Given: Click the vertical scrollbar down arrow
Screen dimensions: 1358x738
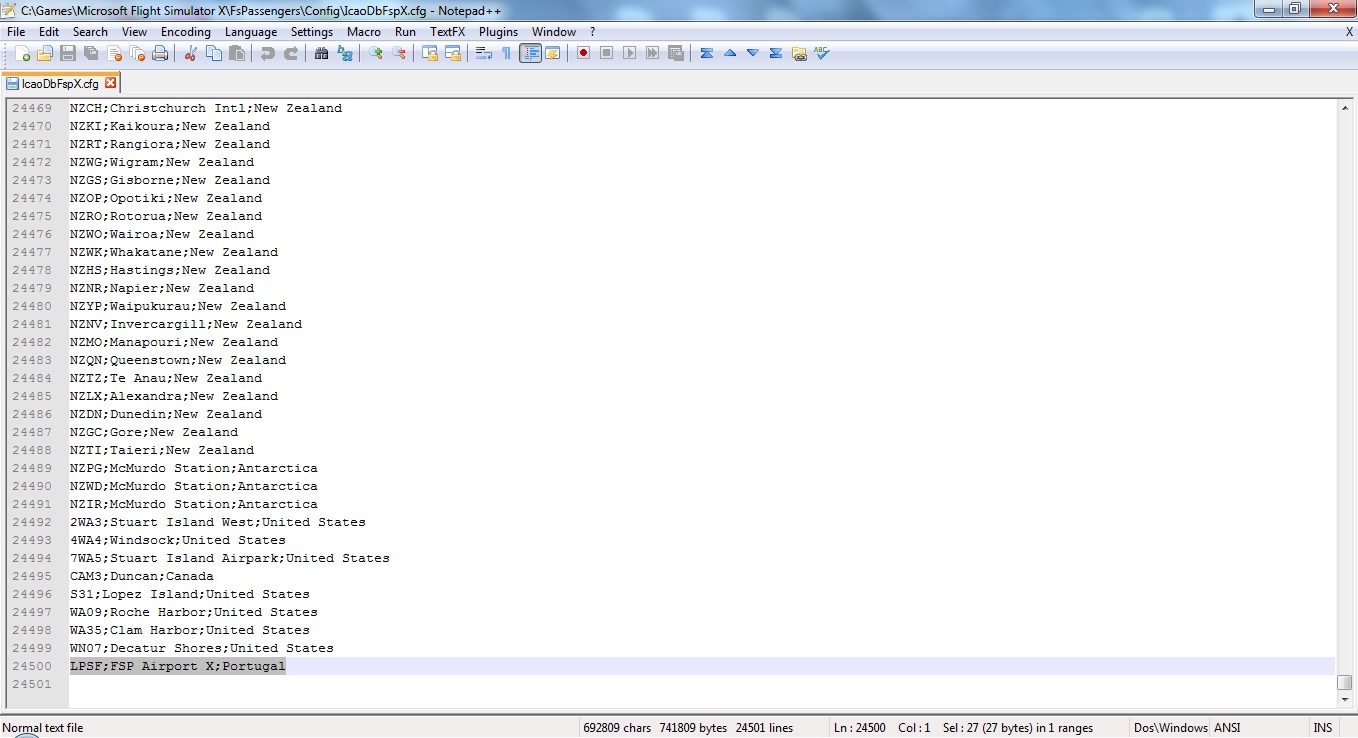Looking at the screenshot, I should pyautogui.click(x=1345, y=701).
